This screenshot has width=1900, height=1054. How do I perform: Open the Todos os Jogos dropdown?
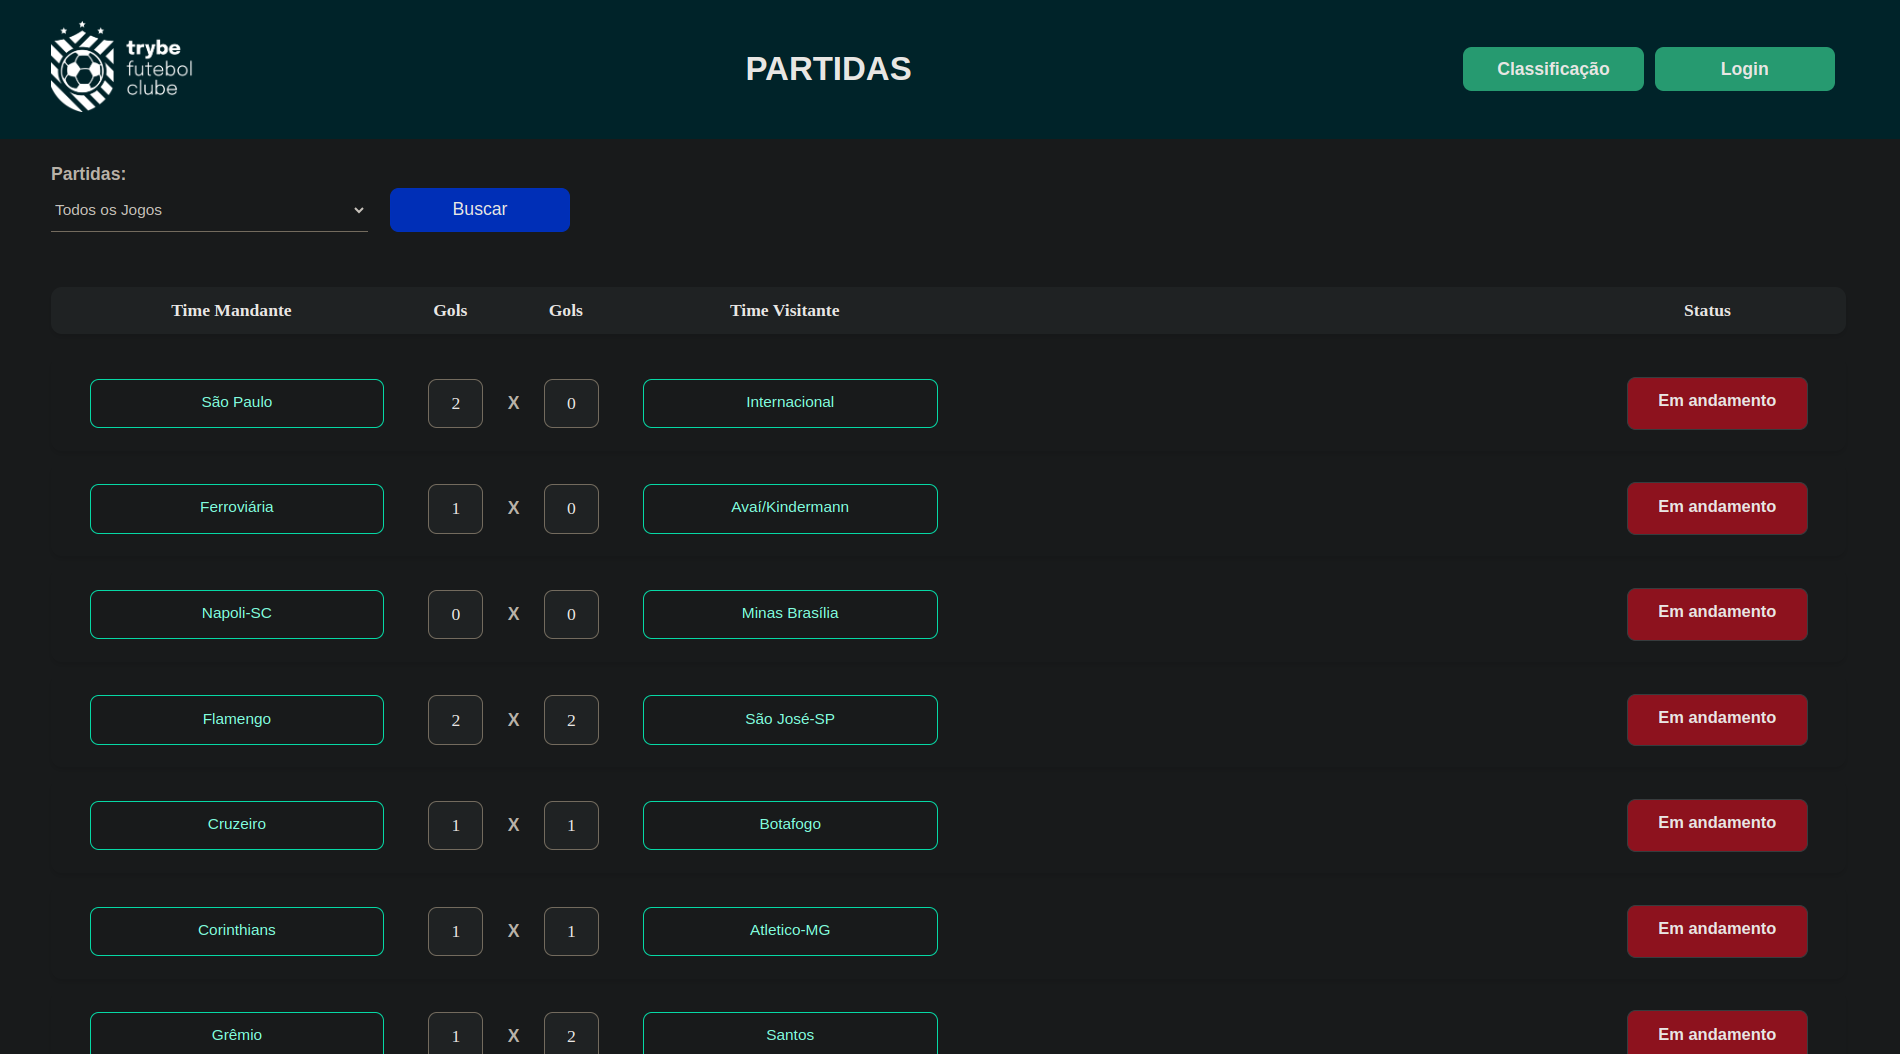208,210
